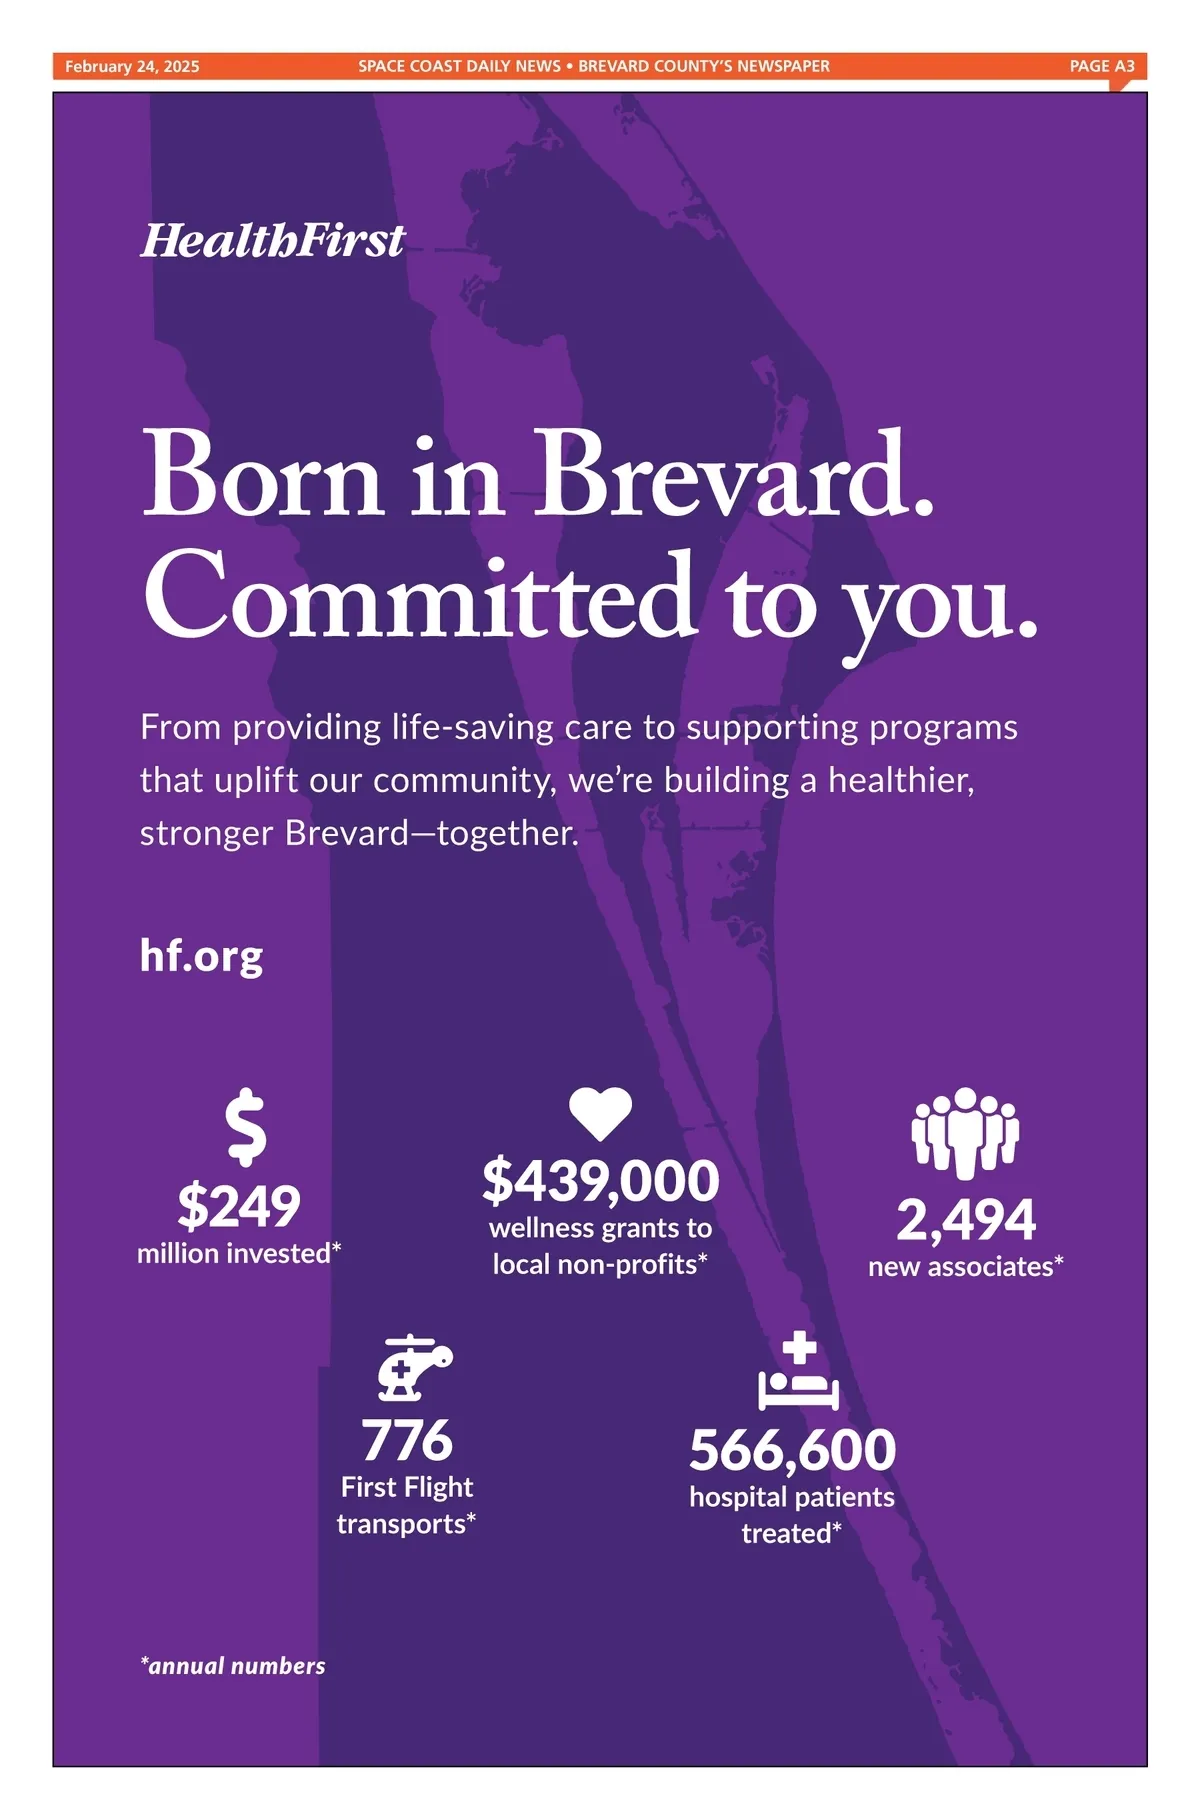Click the "*annual numbers" footnote
This screenshot has width=1200, height=1820.
[x=233, y=1666]
